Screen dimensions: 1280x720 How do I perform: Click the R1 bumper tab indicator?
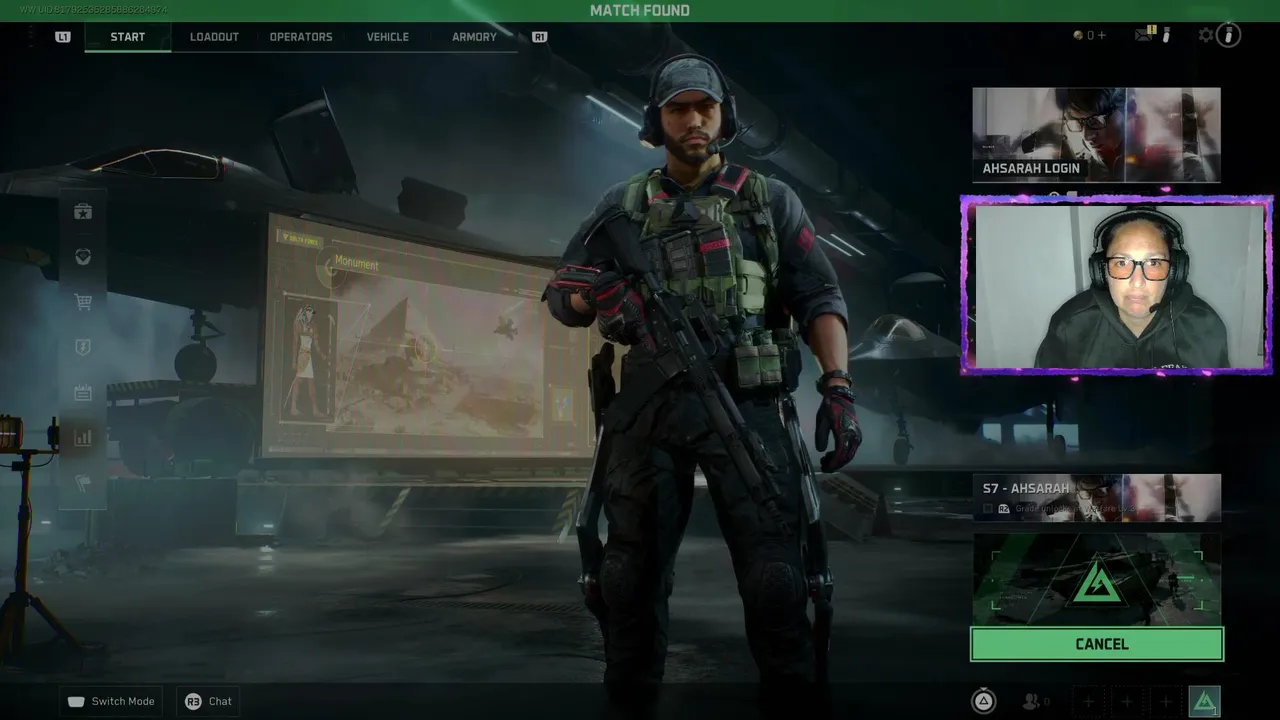(x=540, y=37)
